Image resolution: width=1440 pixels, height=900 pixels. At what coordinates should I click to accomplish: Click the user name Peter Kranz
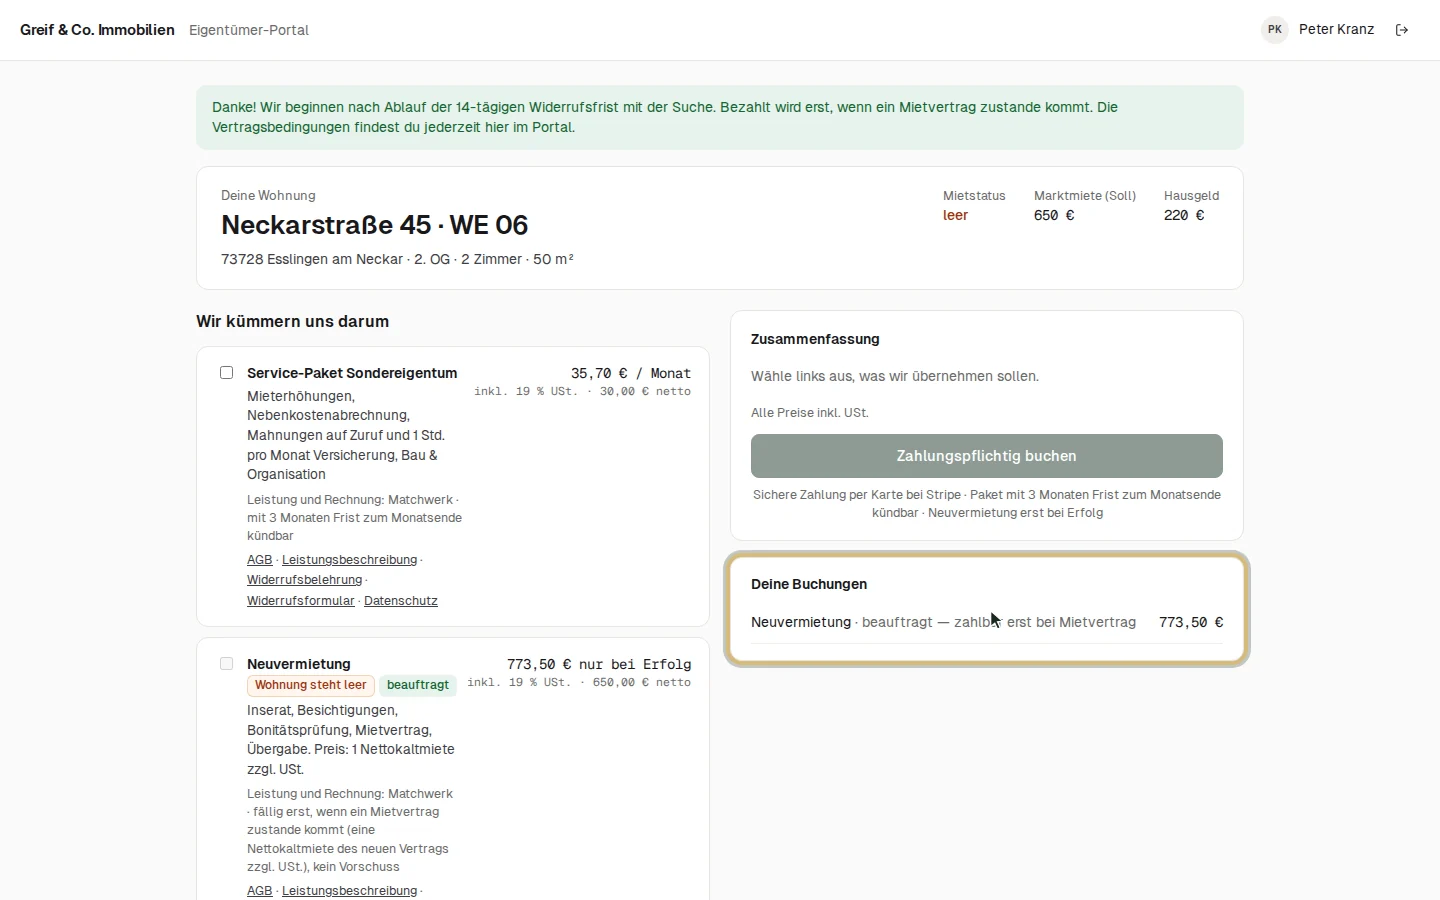point(1337,30)
